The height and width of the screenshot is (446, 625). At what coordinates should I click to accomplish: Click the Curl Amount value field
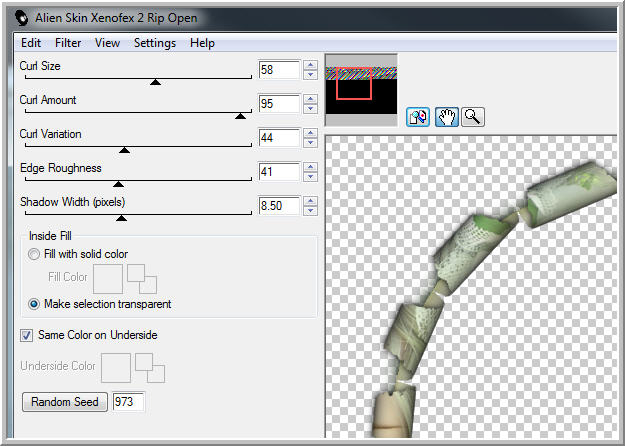tap(279, 104)
